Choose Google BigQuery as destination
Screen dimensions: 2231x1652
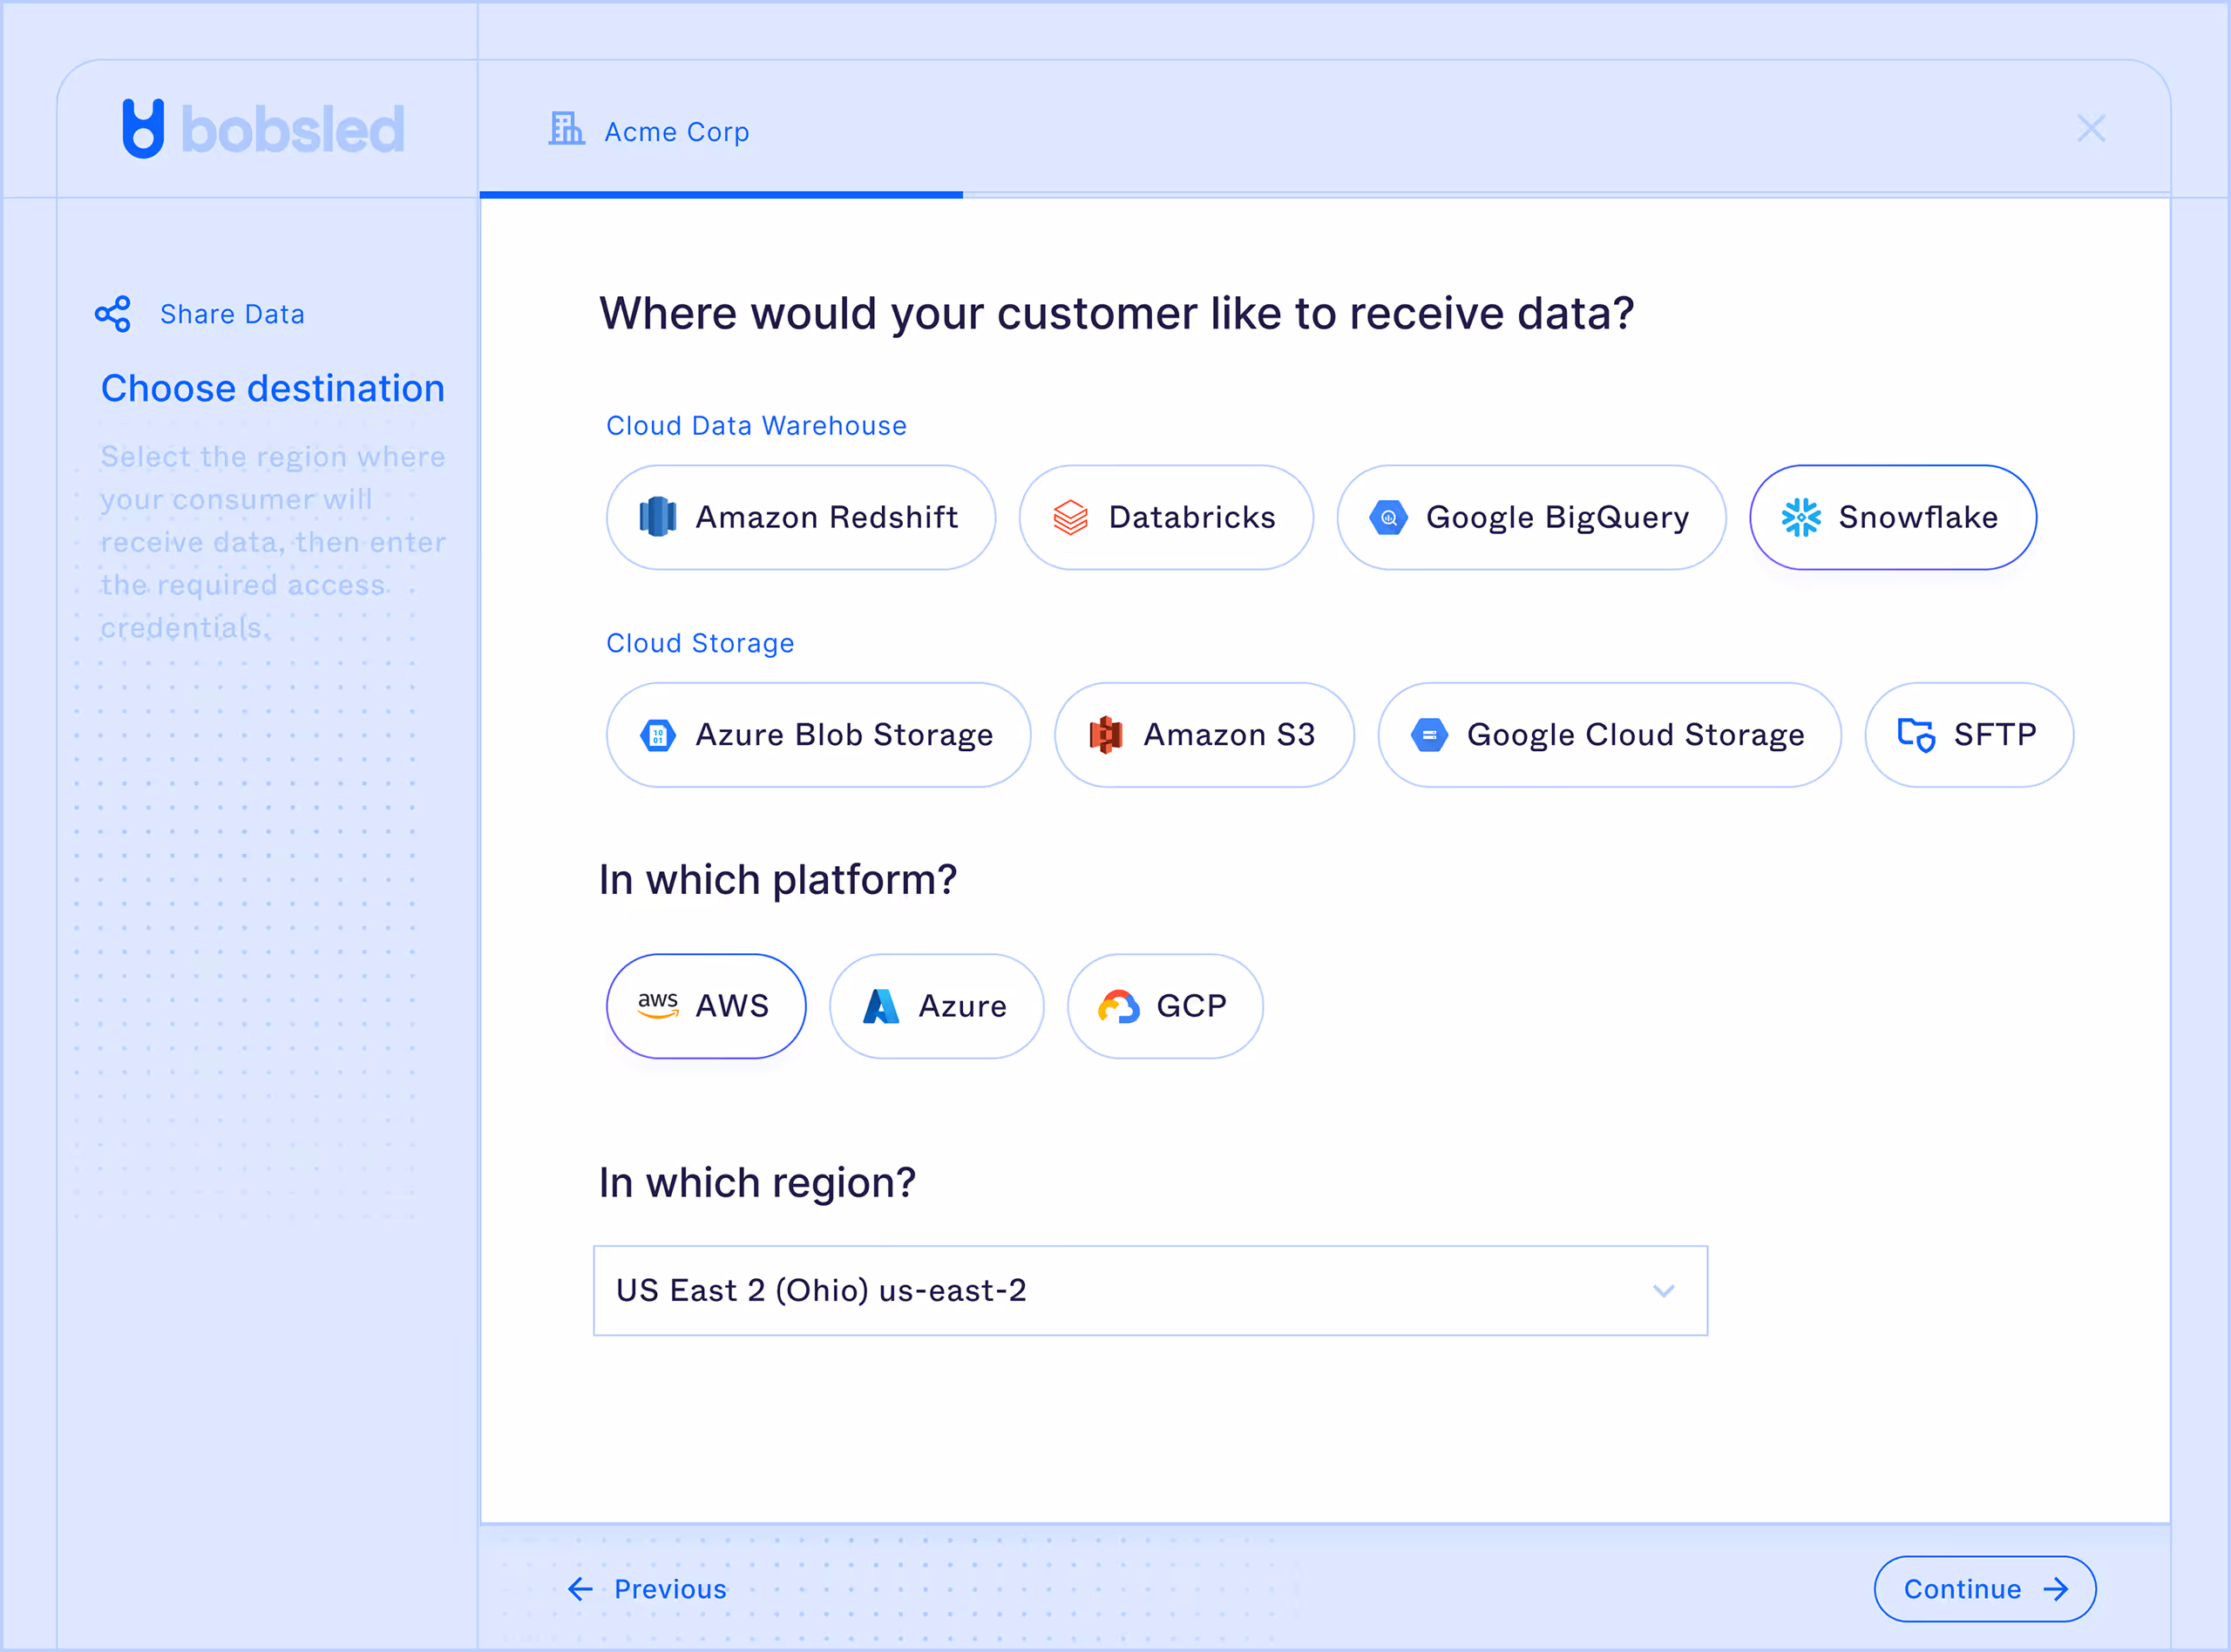click(x=1531, y=517)
